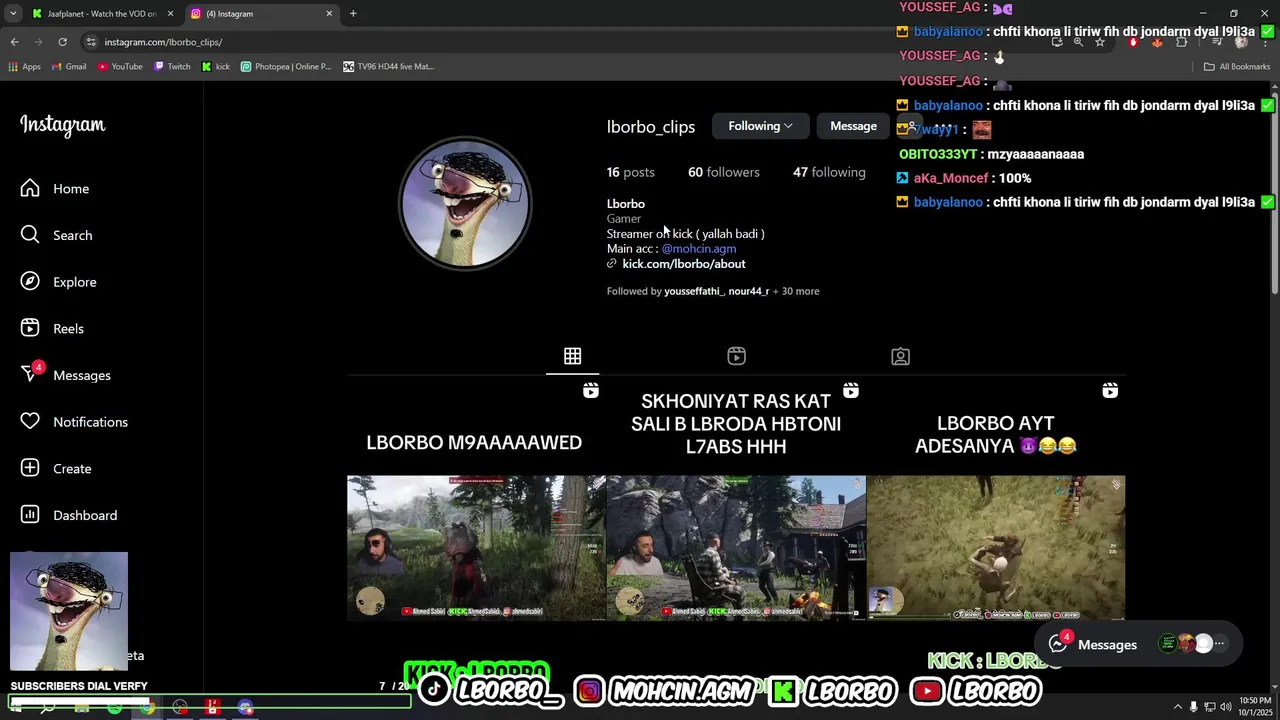Screen dimensions: 1280x720
Task: Open All Bookmarks folder
Action: (x=1237, y=67)
